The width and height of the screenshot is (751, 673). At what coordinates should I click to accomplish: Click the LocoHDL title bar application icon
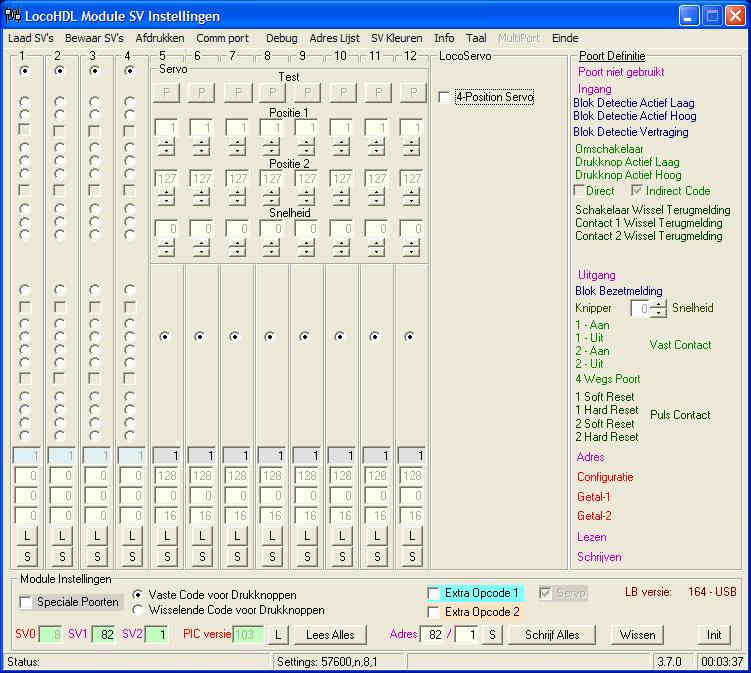[12, 16]
